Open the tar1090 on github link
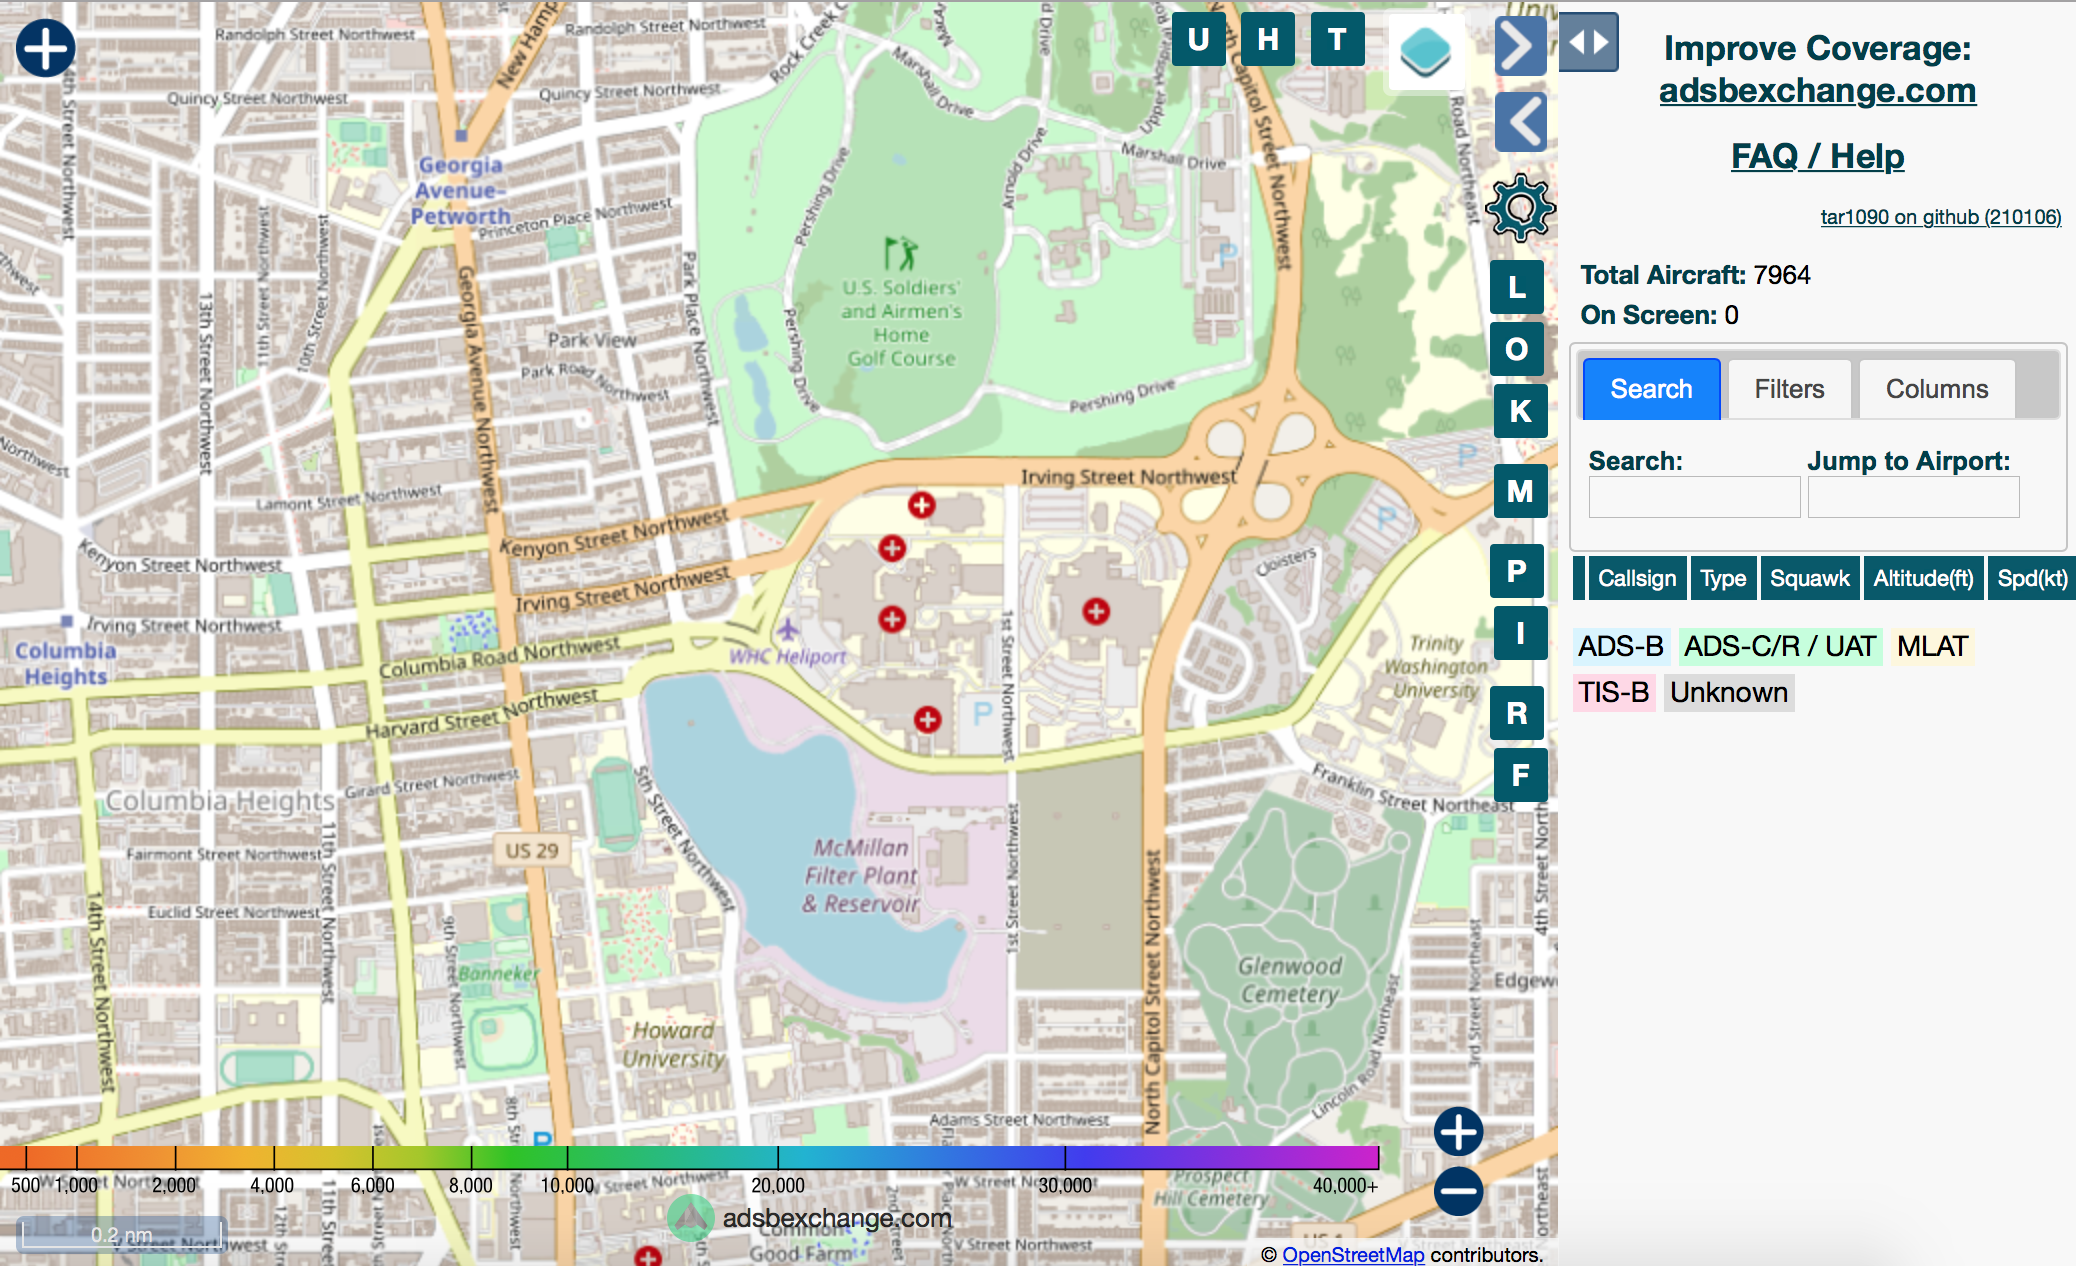2076x1266 pixels. click(1940, 217)
